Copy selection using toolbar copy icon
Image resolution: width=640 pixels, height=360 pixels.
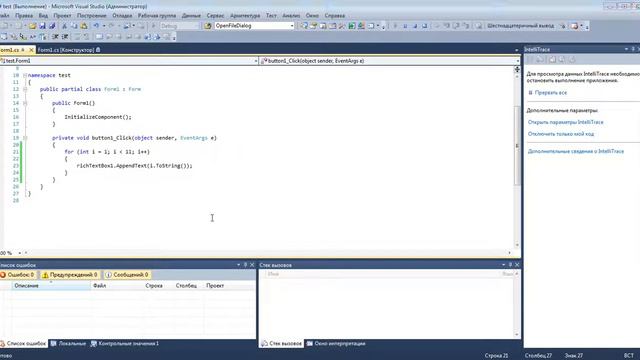(x=74, y=26)
